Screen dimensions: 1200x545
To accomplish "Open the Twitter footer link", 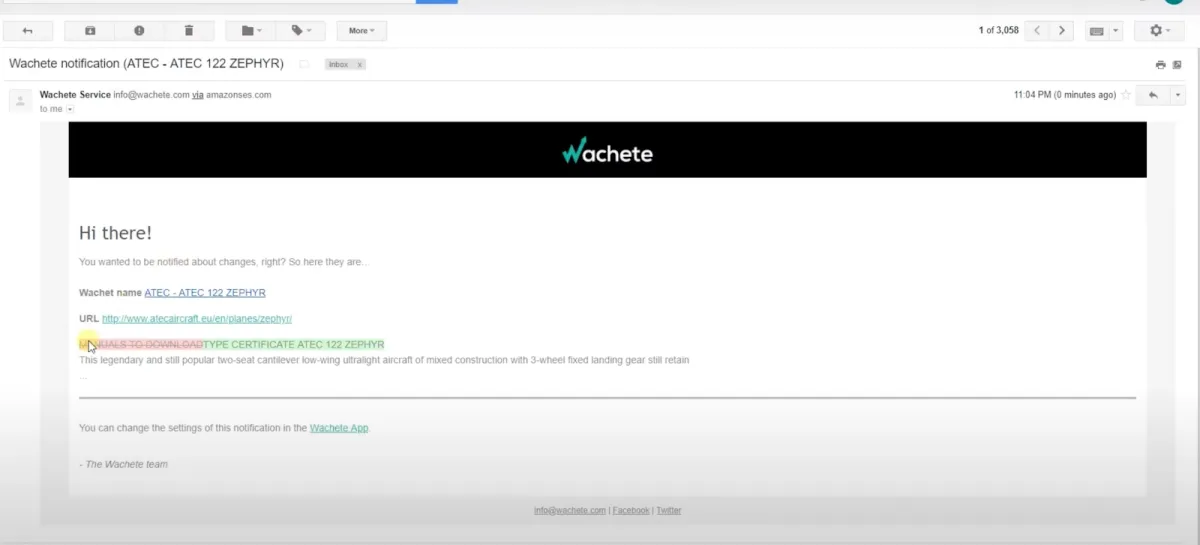I will tap(669, 510).
